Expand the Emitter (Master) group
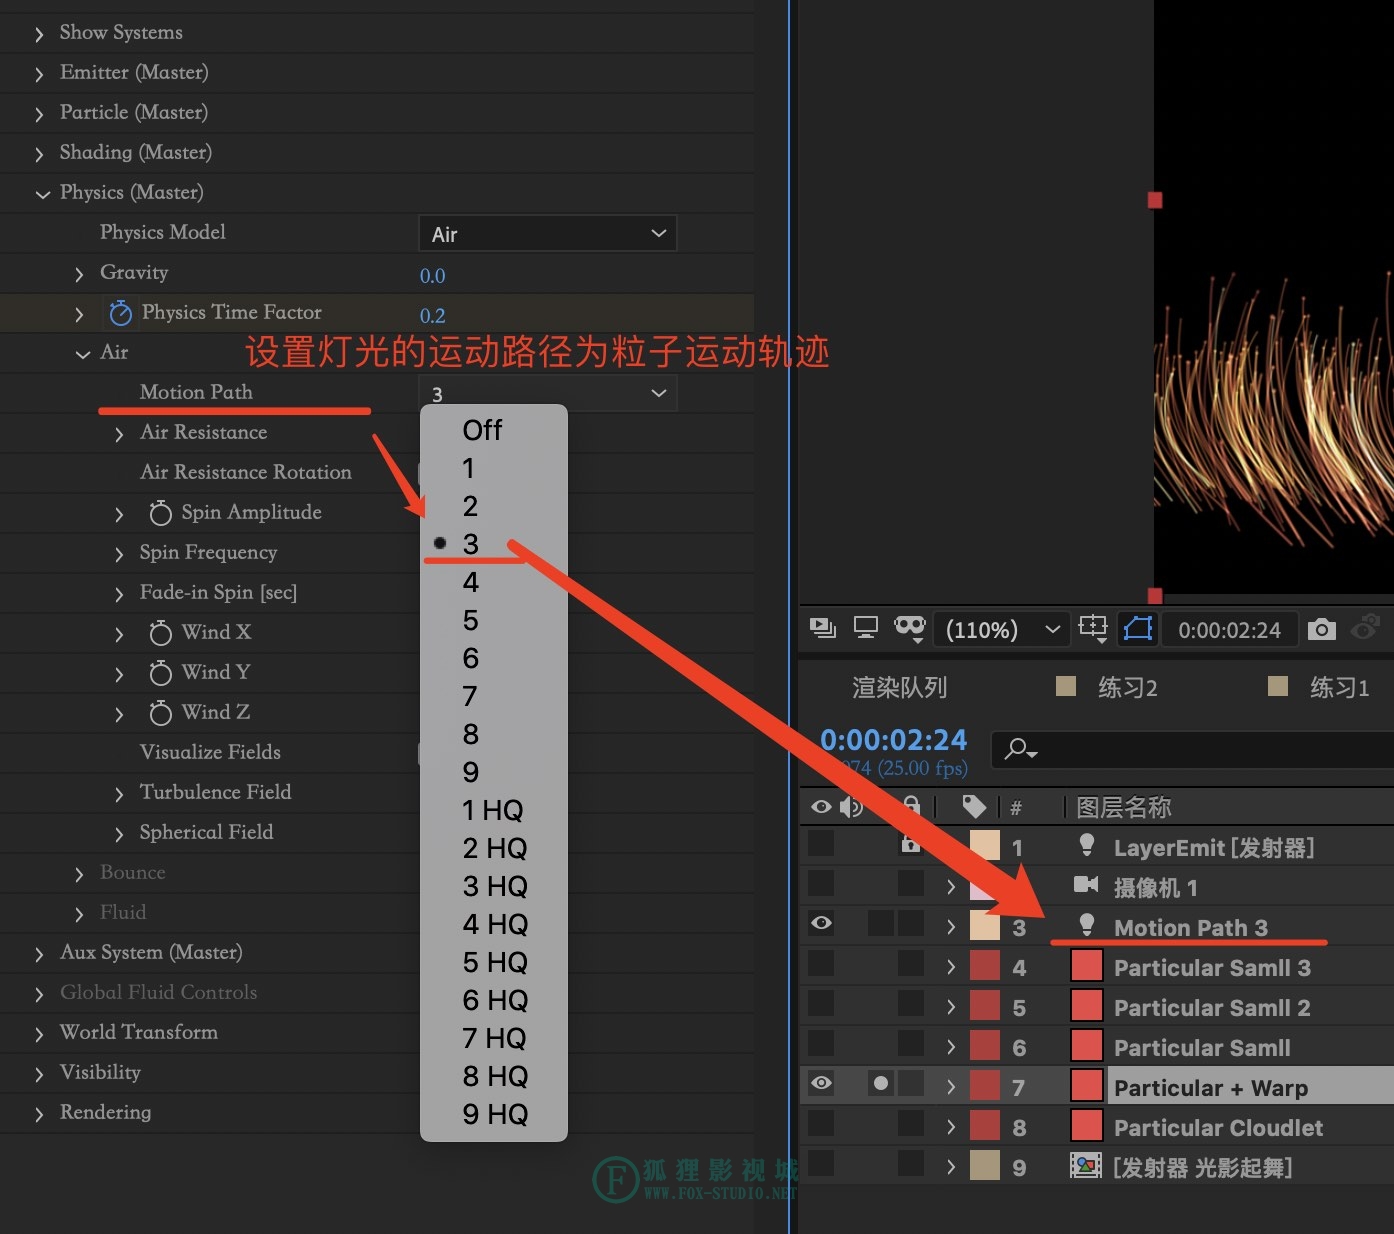Viewport: 1394px width, 1234px height. [x=39, y=74]
